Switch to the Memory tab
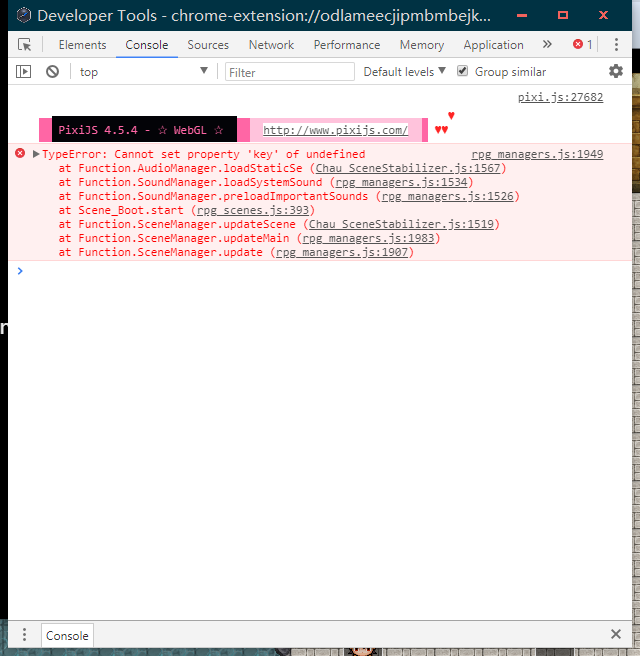This screenshot has width=640, height=656. (422, 45)
